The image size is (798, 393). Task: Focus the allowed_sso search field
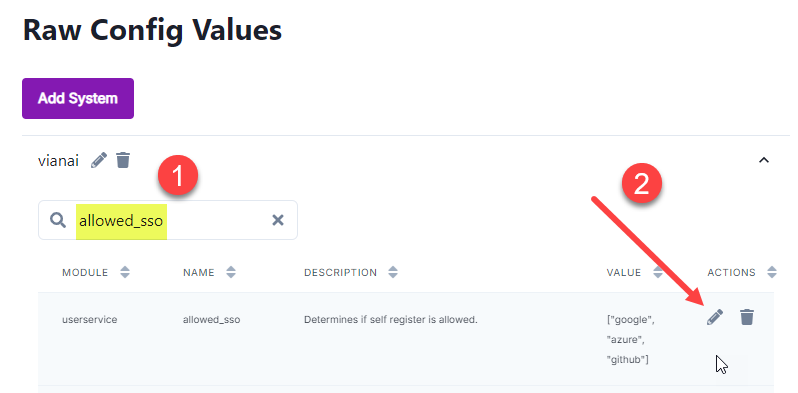coord(168,220)
